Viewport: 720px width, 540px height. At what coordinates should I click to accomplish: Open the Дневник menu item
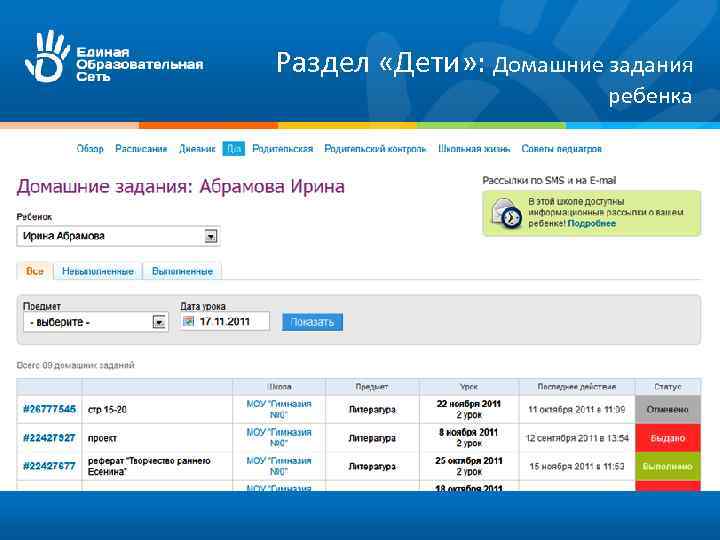click(197, 149)
